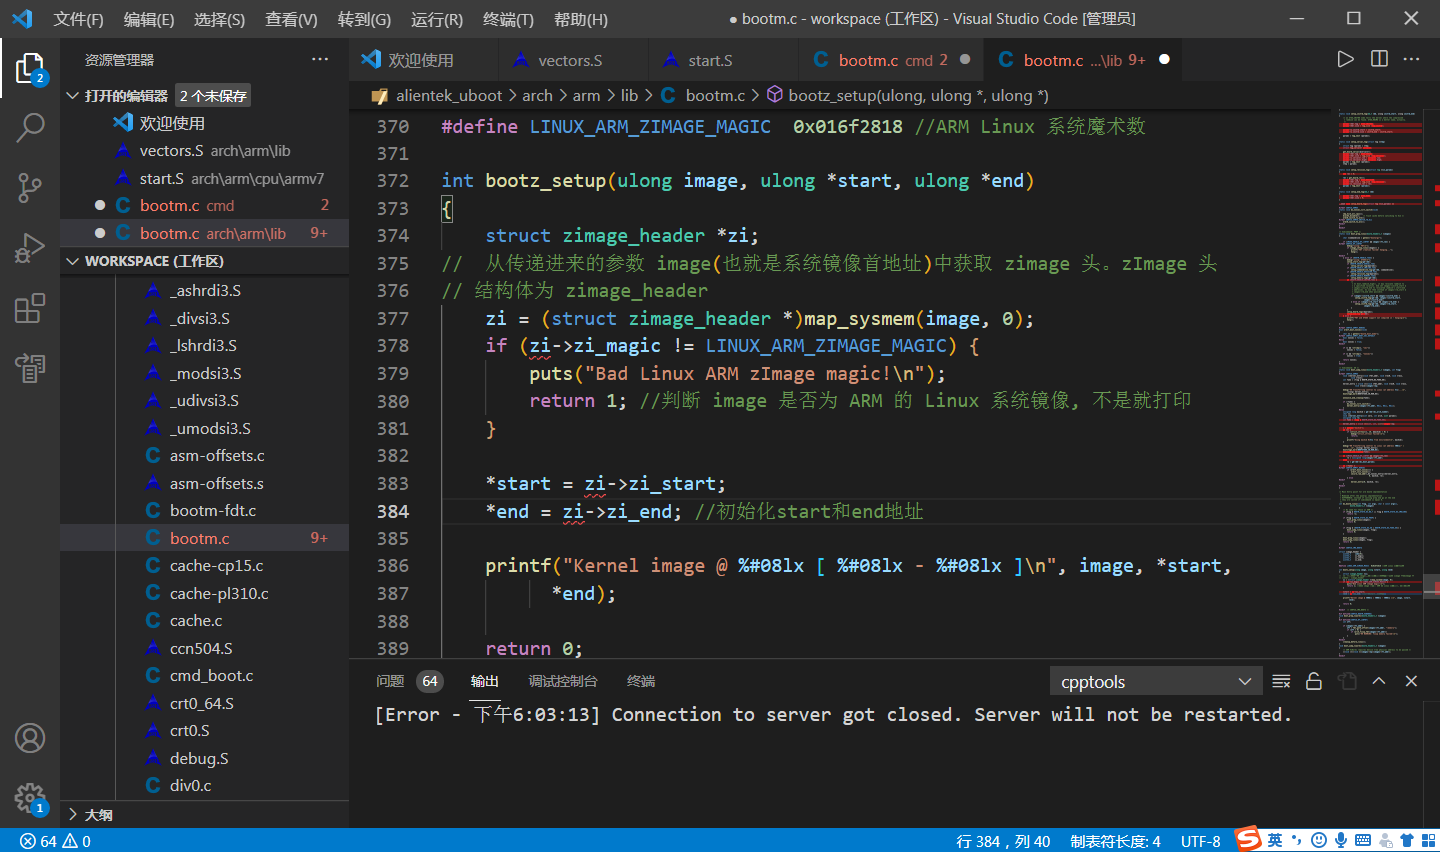Viewport: 1440px width, 852px height.
Task: Switch to the 调试控制台 panel tab
Action: (563, 681)
